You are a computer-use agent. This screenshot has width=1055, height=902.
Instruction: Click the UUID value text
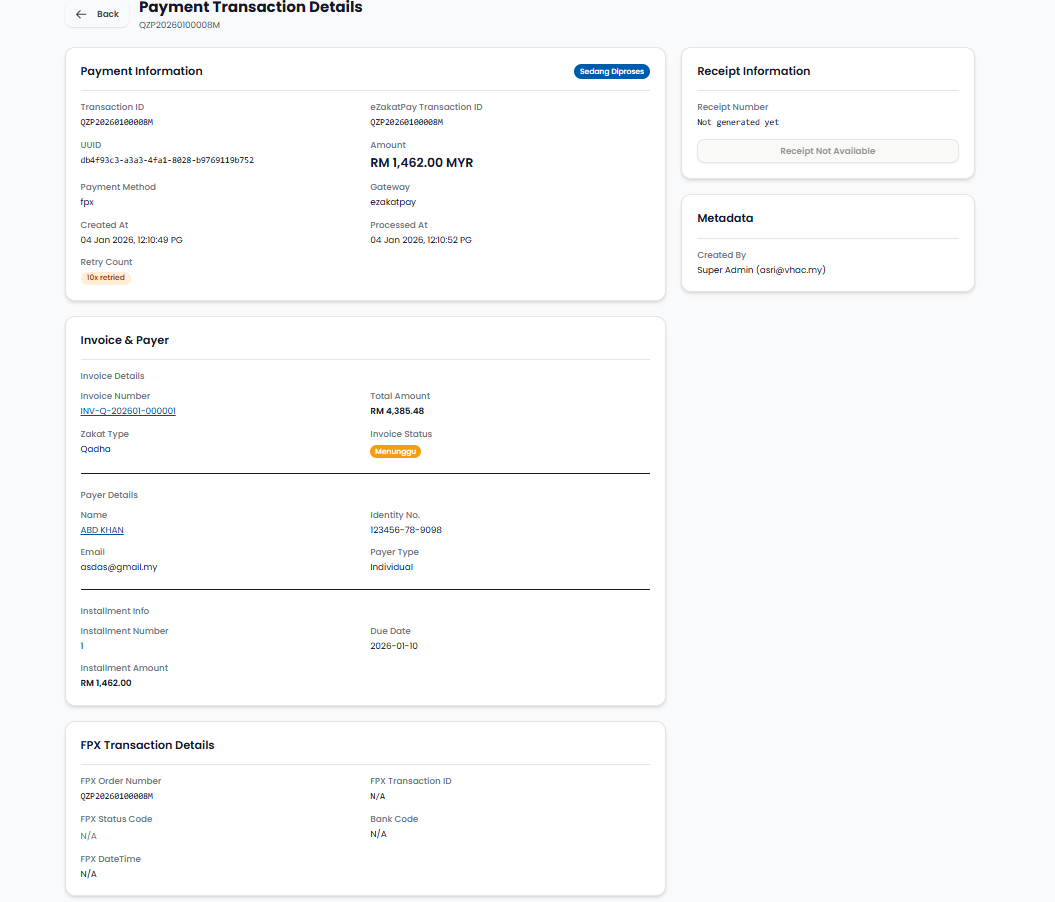coord(167,160)
